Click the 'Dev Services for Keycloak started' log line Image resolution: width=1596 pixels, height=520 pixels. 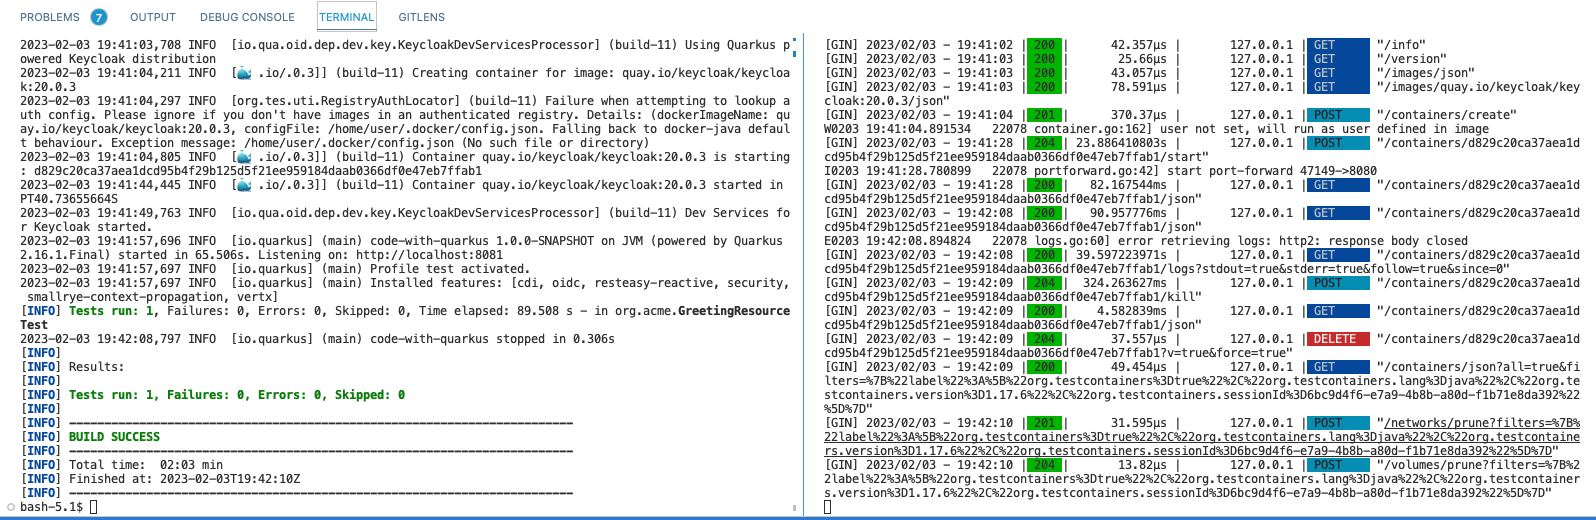[x=405, y=220]
